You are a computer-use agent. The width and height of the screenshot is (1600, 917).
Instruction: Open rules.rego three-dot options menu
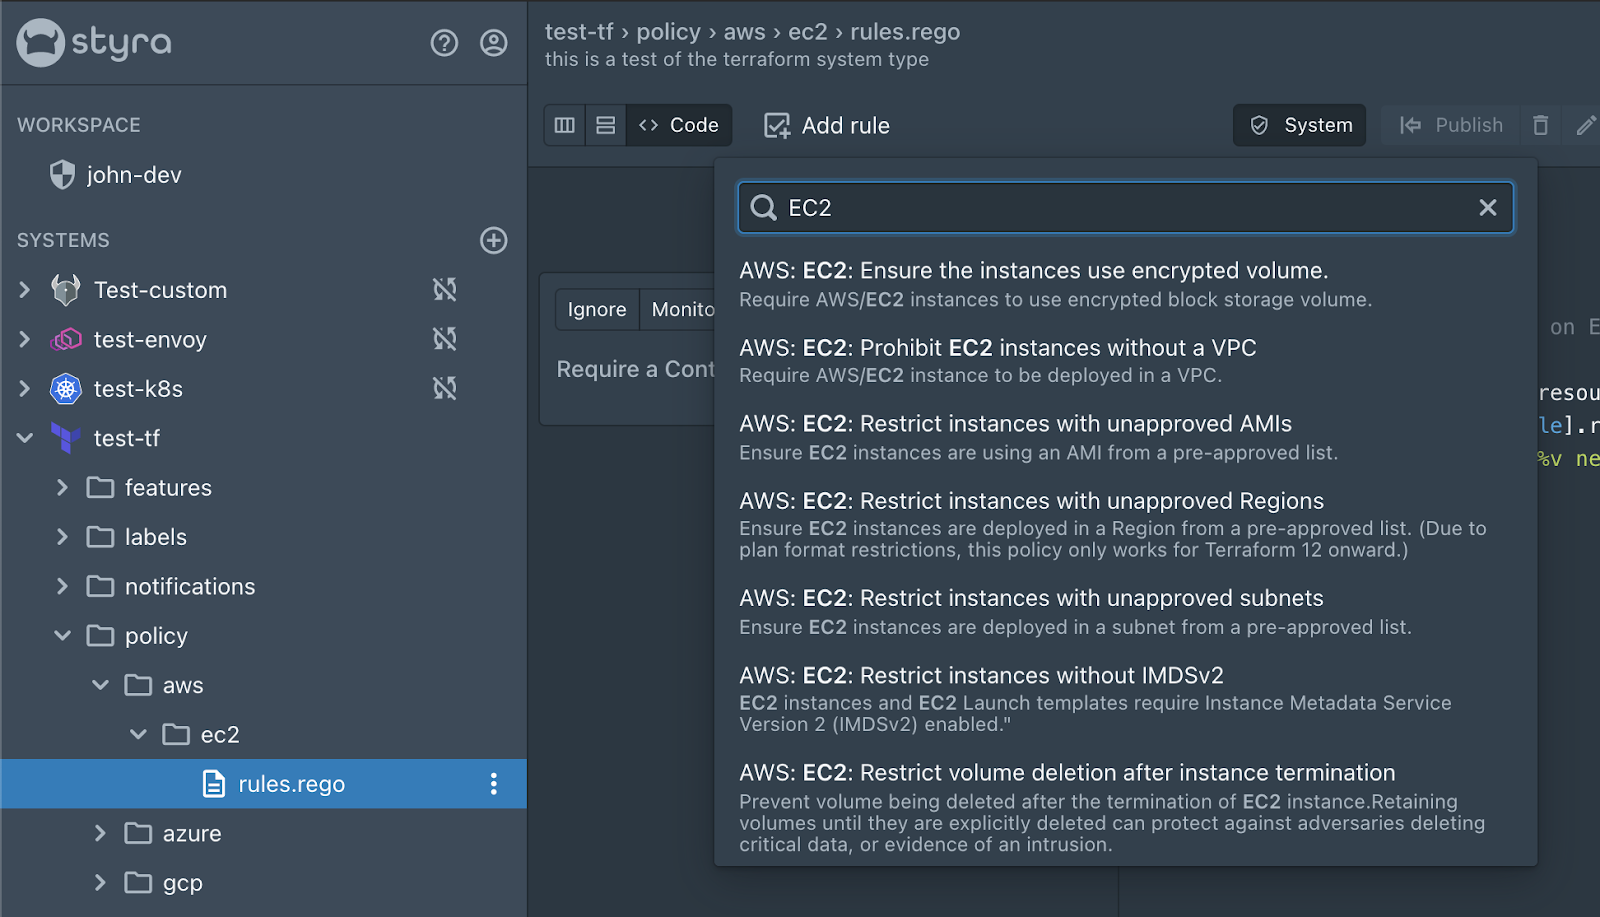point(494,784)
